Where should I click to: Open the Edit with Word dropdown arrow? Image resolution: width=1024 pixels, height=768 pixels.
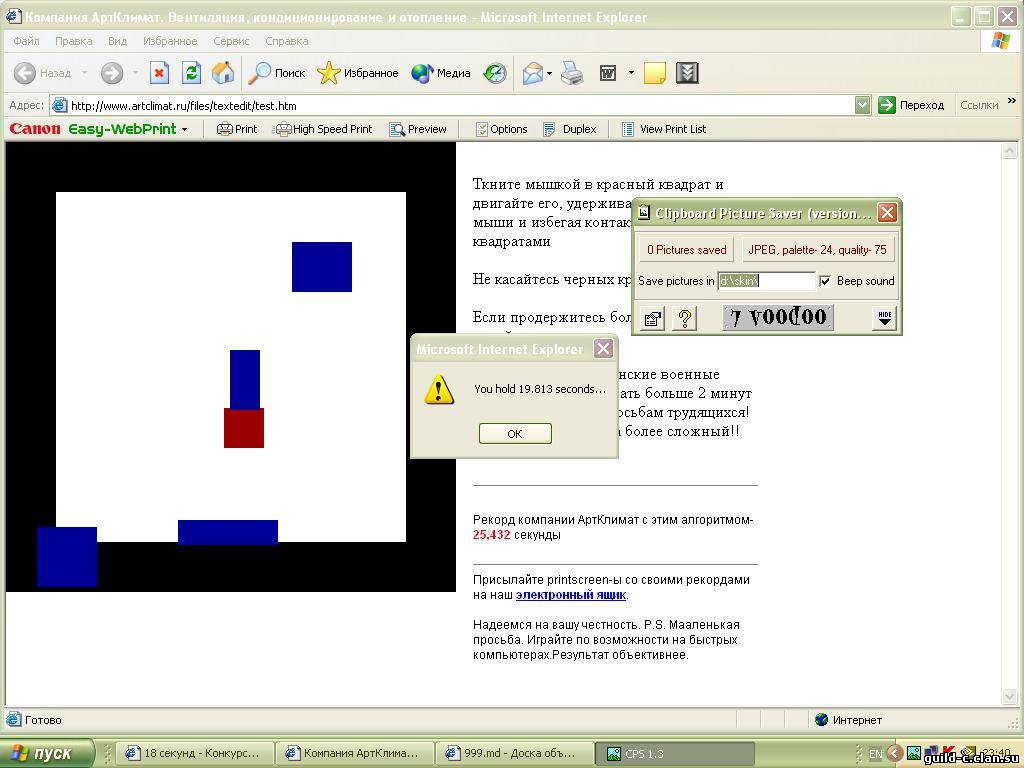pyautogui.click(x=631, y=73)
